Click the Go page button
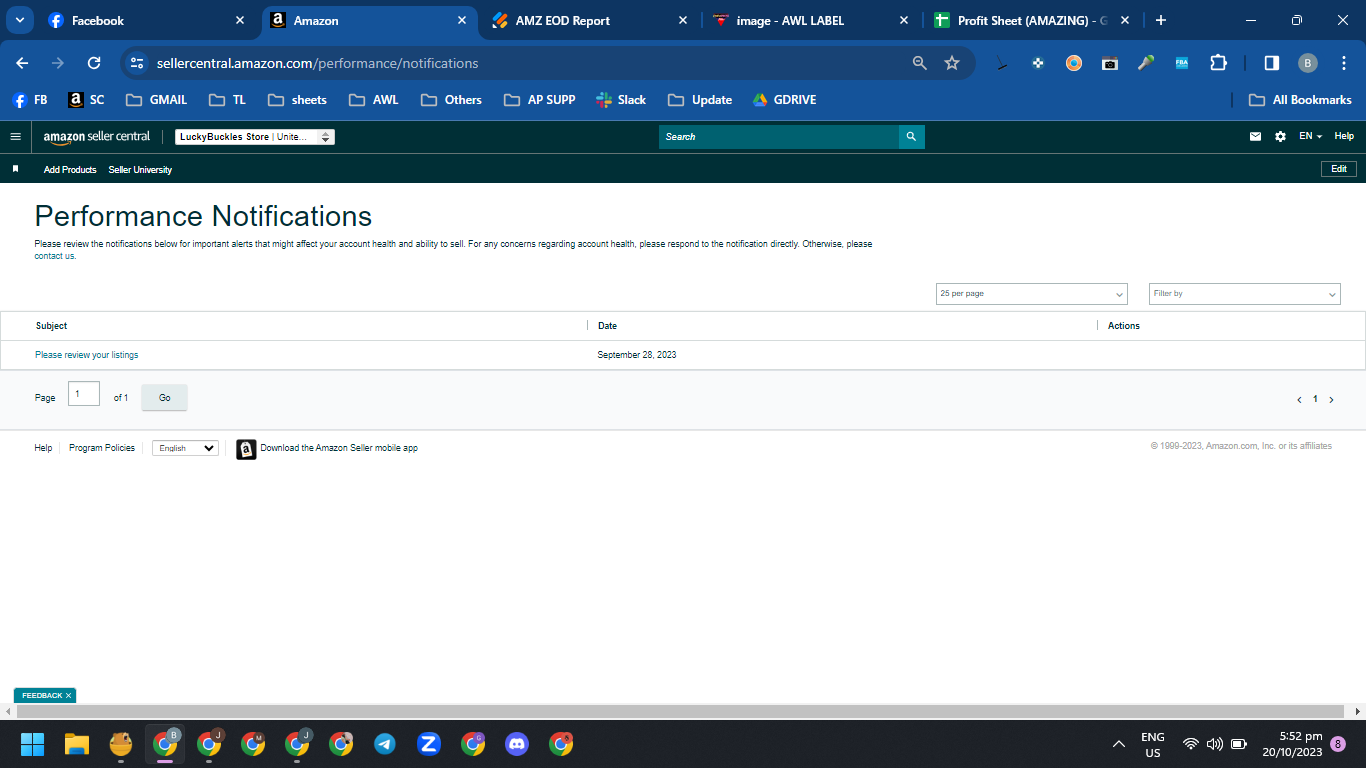1366x768 pixels. (165, 398)
